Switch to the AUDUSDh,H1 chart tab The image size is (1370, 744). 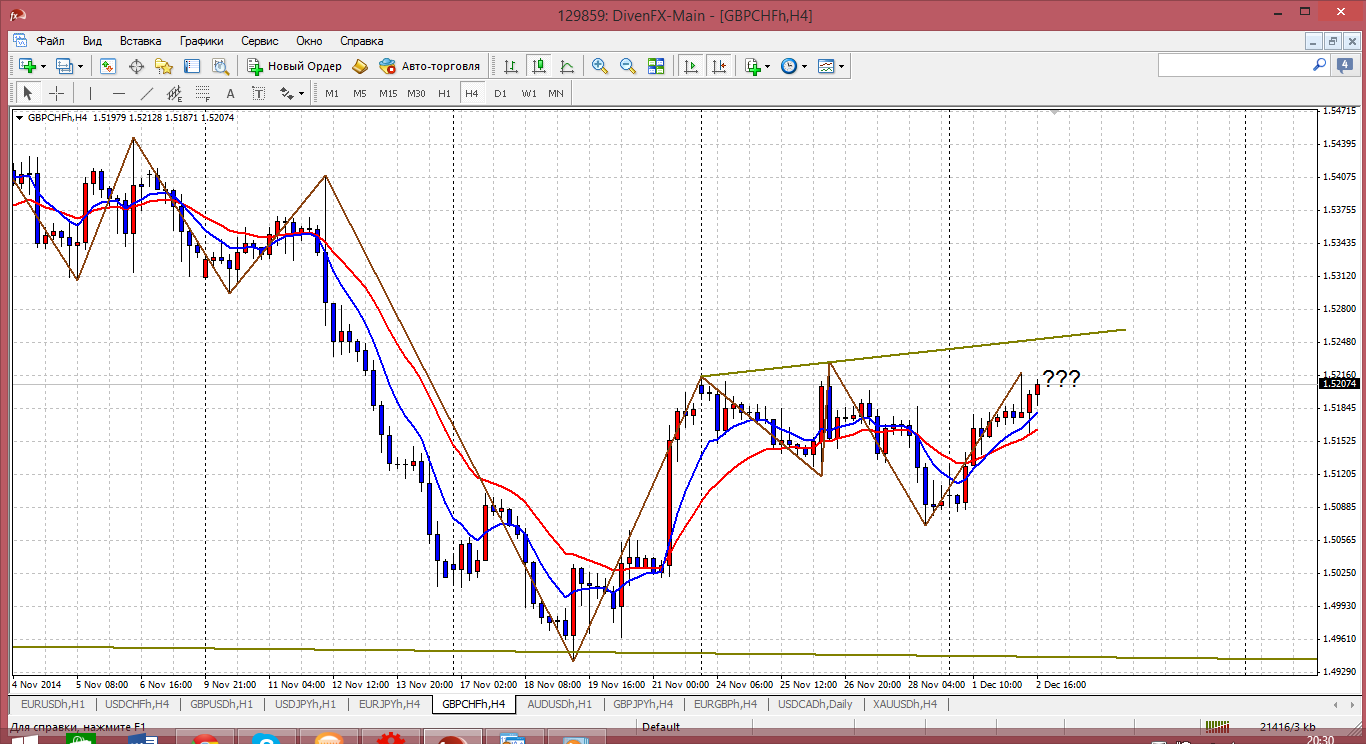tap(559, 704)
